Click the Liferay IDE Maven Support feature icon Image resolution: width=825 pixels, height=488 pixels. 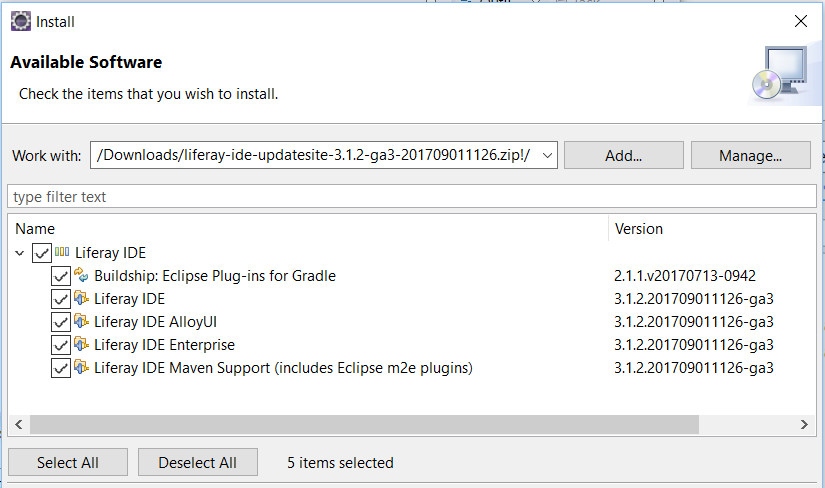(81, 367)
